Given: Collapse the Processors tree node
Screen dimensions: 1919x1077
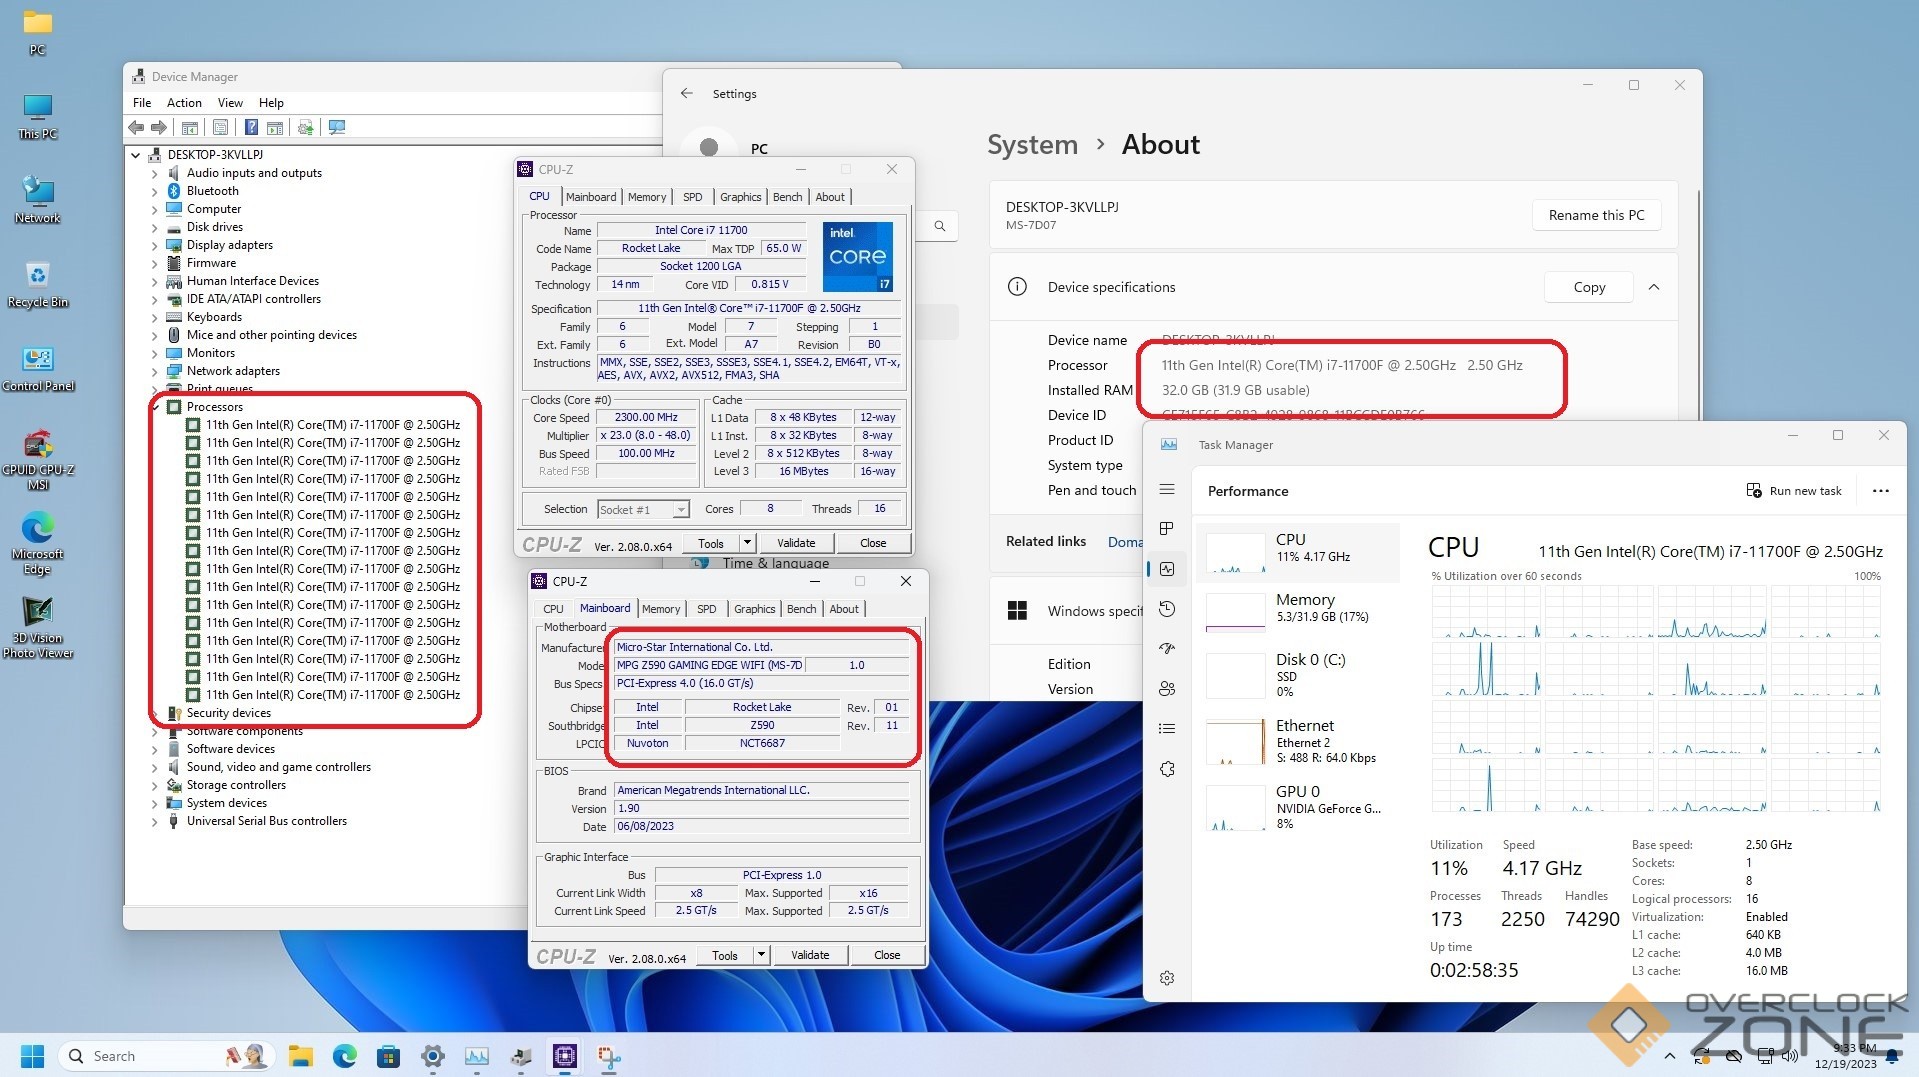Looking at the screenshot, I should [x=156, y=407].
